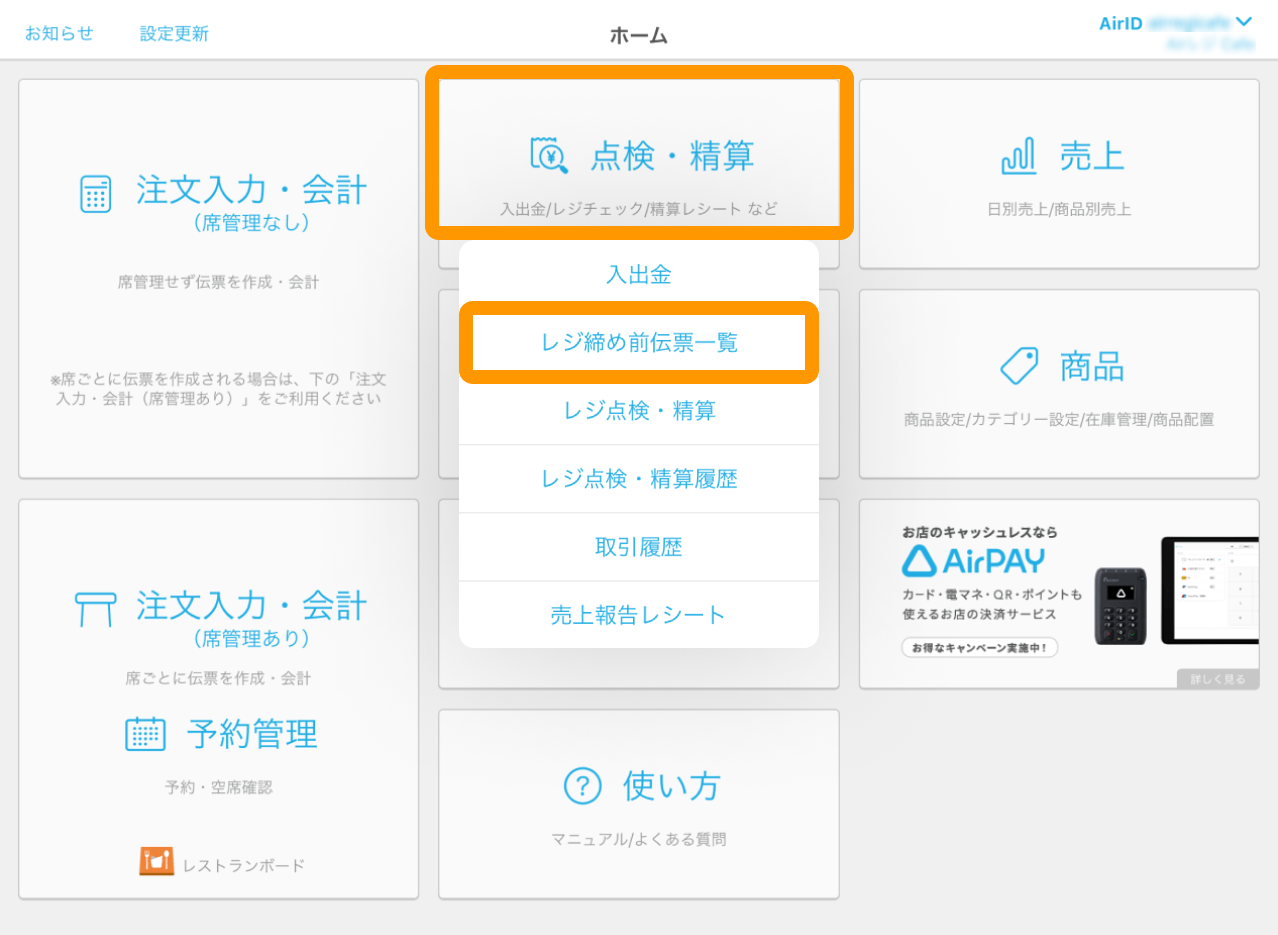Image resolution: width=1278 pixels, height=935 pixels.
Task: Click the calendar icon beside 予約管理
Action: (x=145, y=734)
